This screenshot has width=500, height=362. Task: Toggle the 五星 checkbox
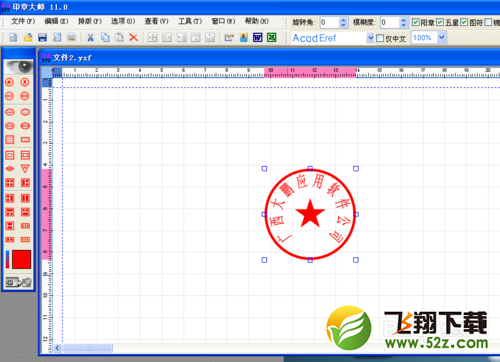[440, 22]
